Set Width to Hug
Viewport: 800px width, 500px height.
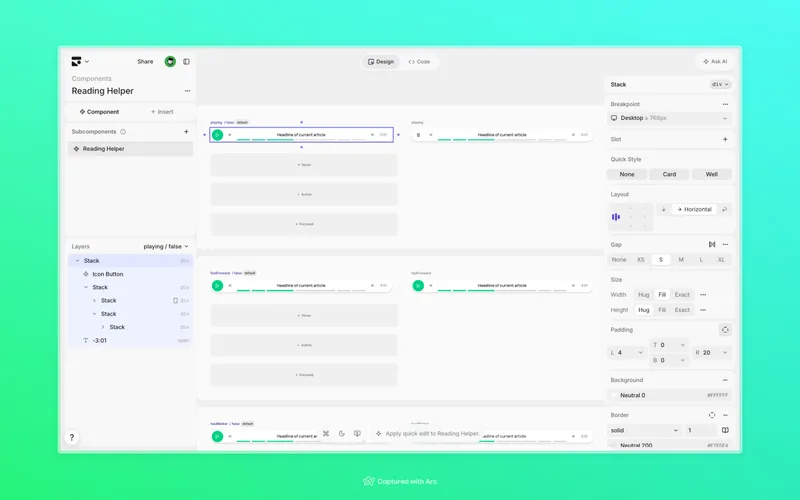tap(644, 295)
